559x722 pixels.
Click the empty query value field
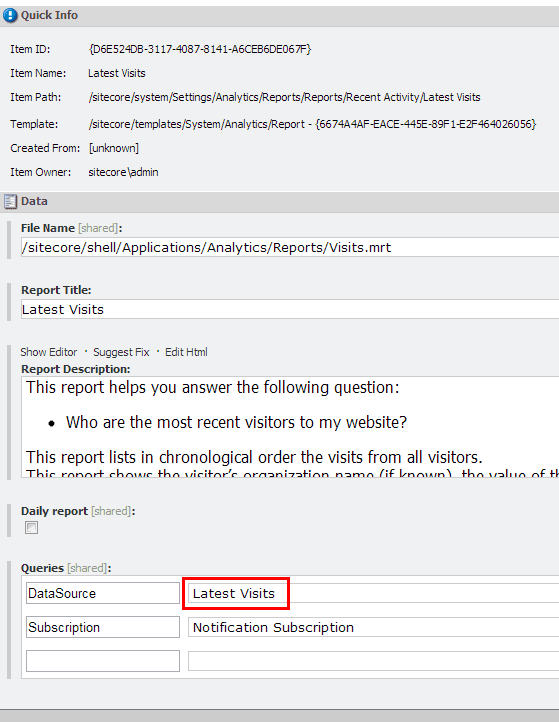click(373, 661)
